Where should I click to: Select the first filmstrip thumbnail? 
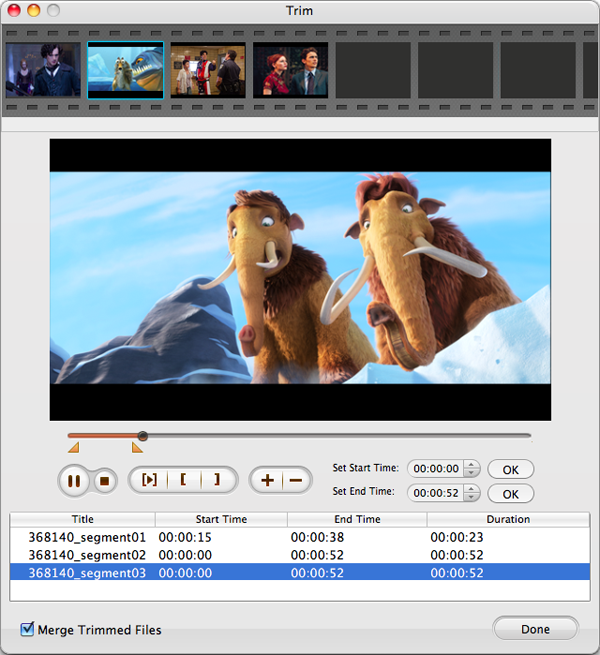[43, 69]
